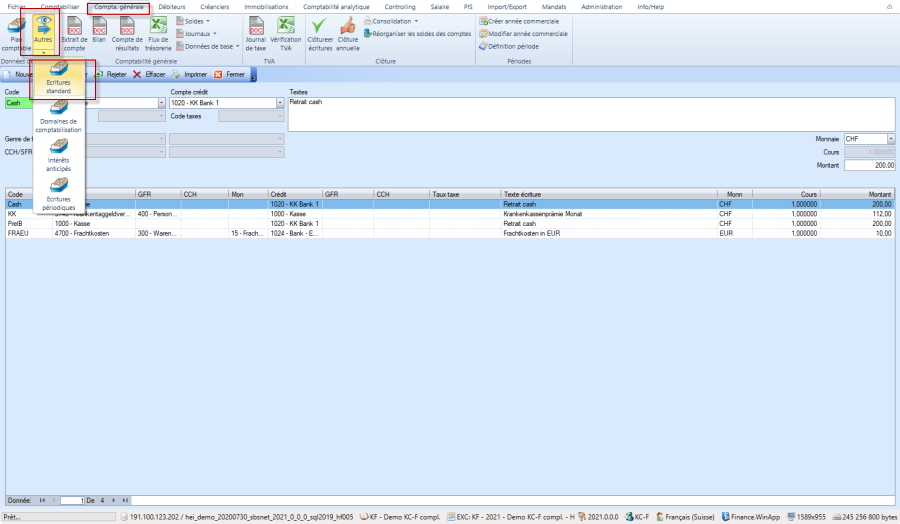The image size is (900, 524).
Task: Open the Consolidation dropdown
Action: pos(392,21)
